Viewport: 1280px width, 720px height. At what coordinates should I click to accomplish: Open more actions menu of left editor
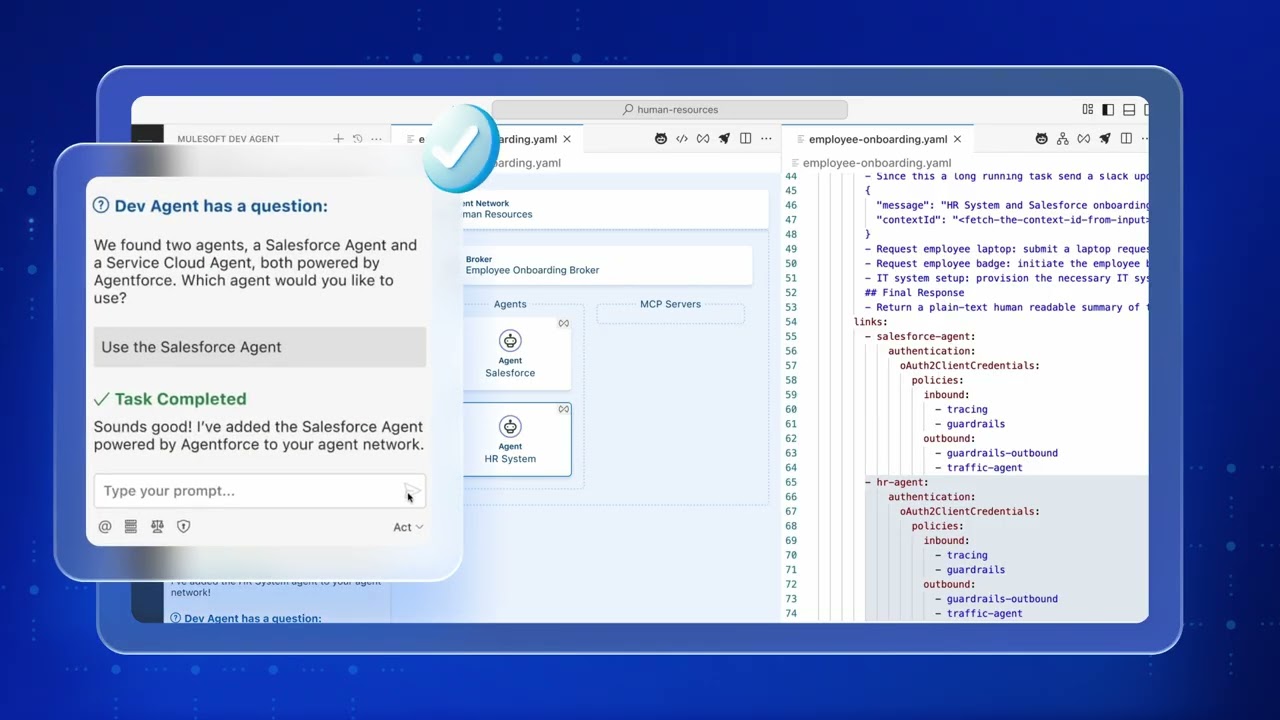click(x=766, y=139)
